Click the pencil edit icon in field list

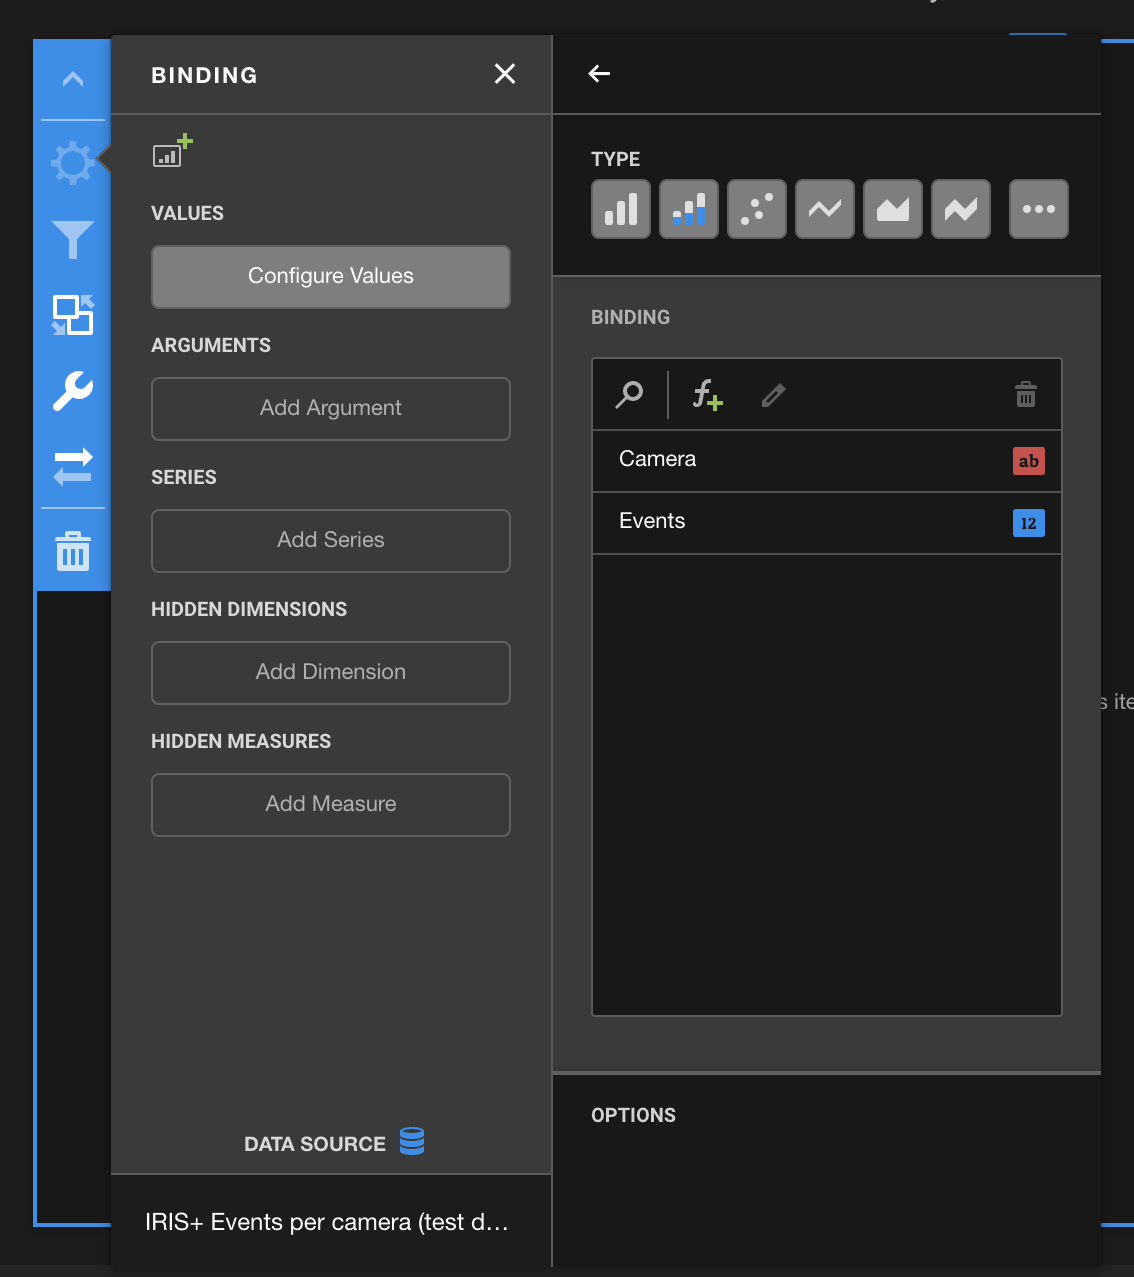(x=773, y=395)
